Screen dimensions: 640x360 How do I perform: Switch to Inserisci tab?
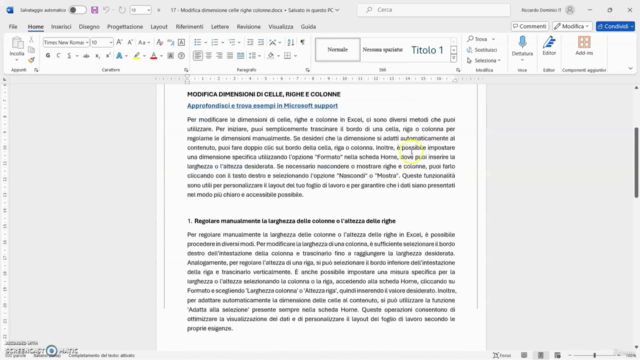[61, 27]
